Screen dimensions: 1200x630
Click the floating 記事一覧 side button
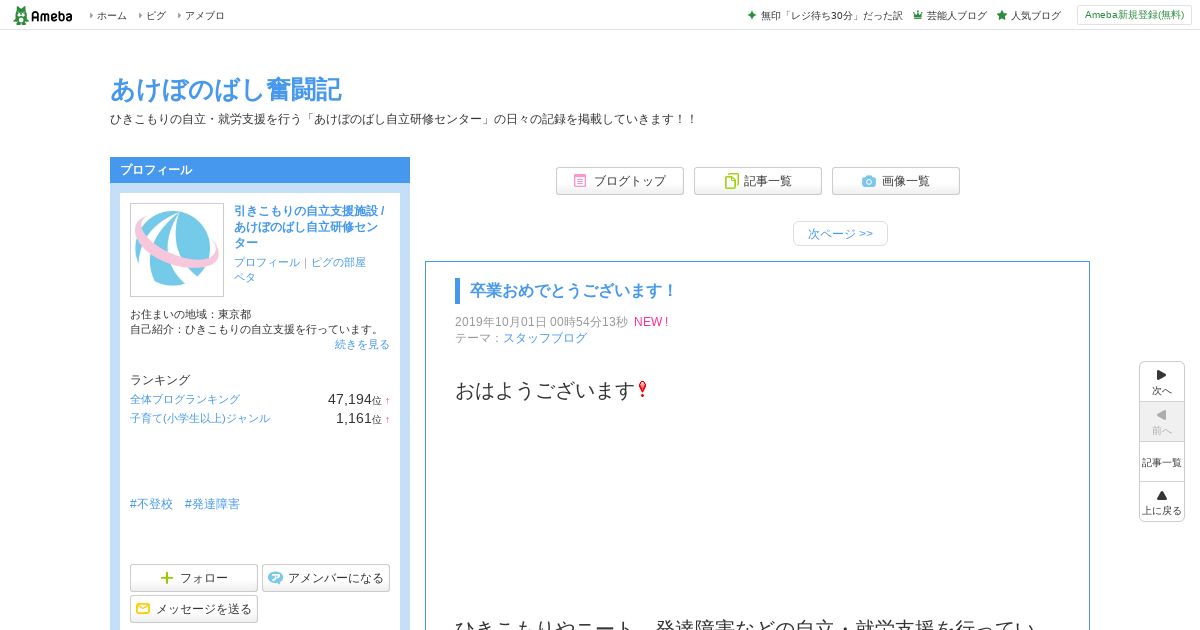1162,462
